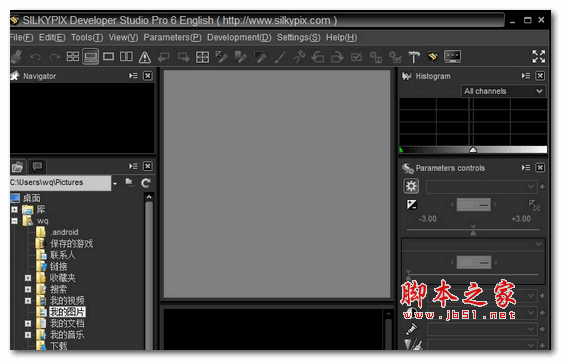Rotate image right with toolbar icon

tap(337, 57)
